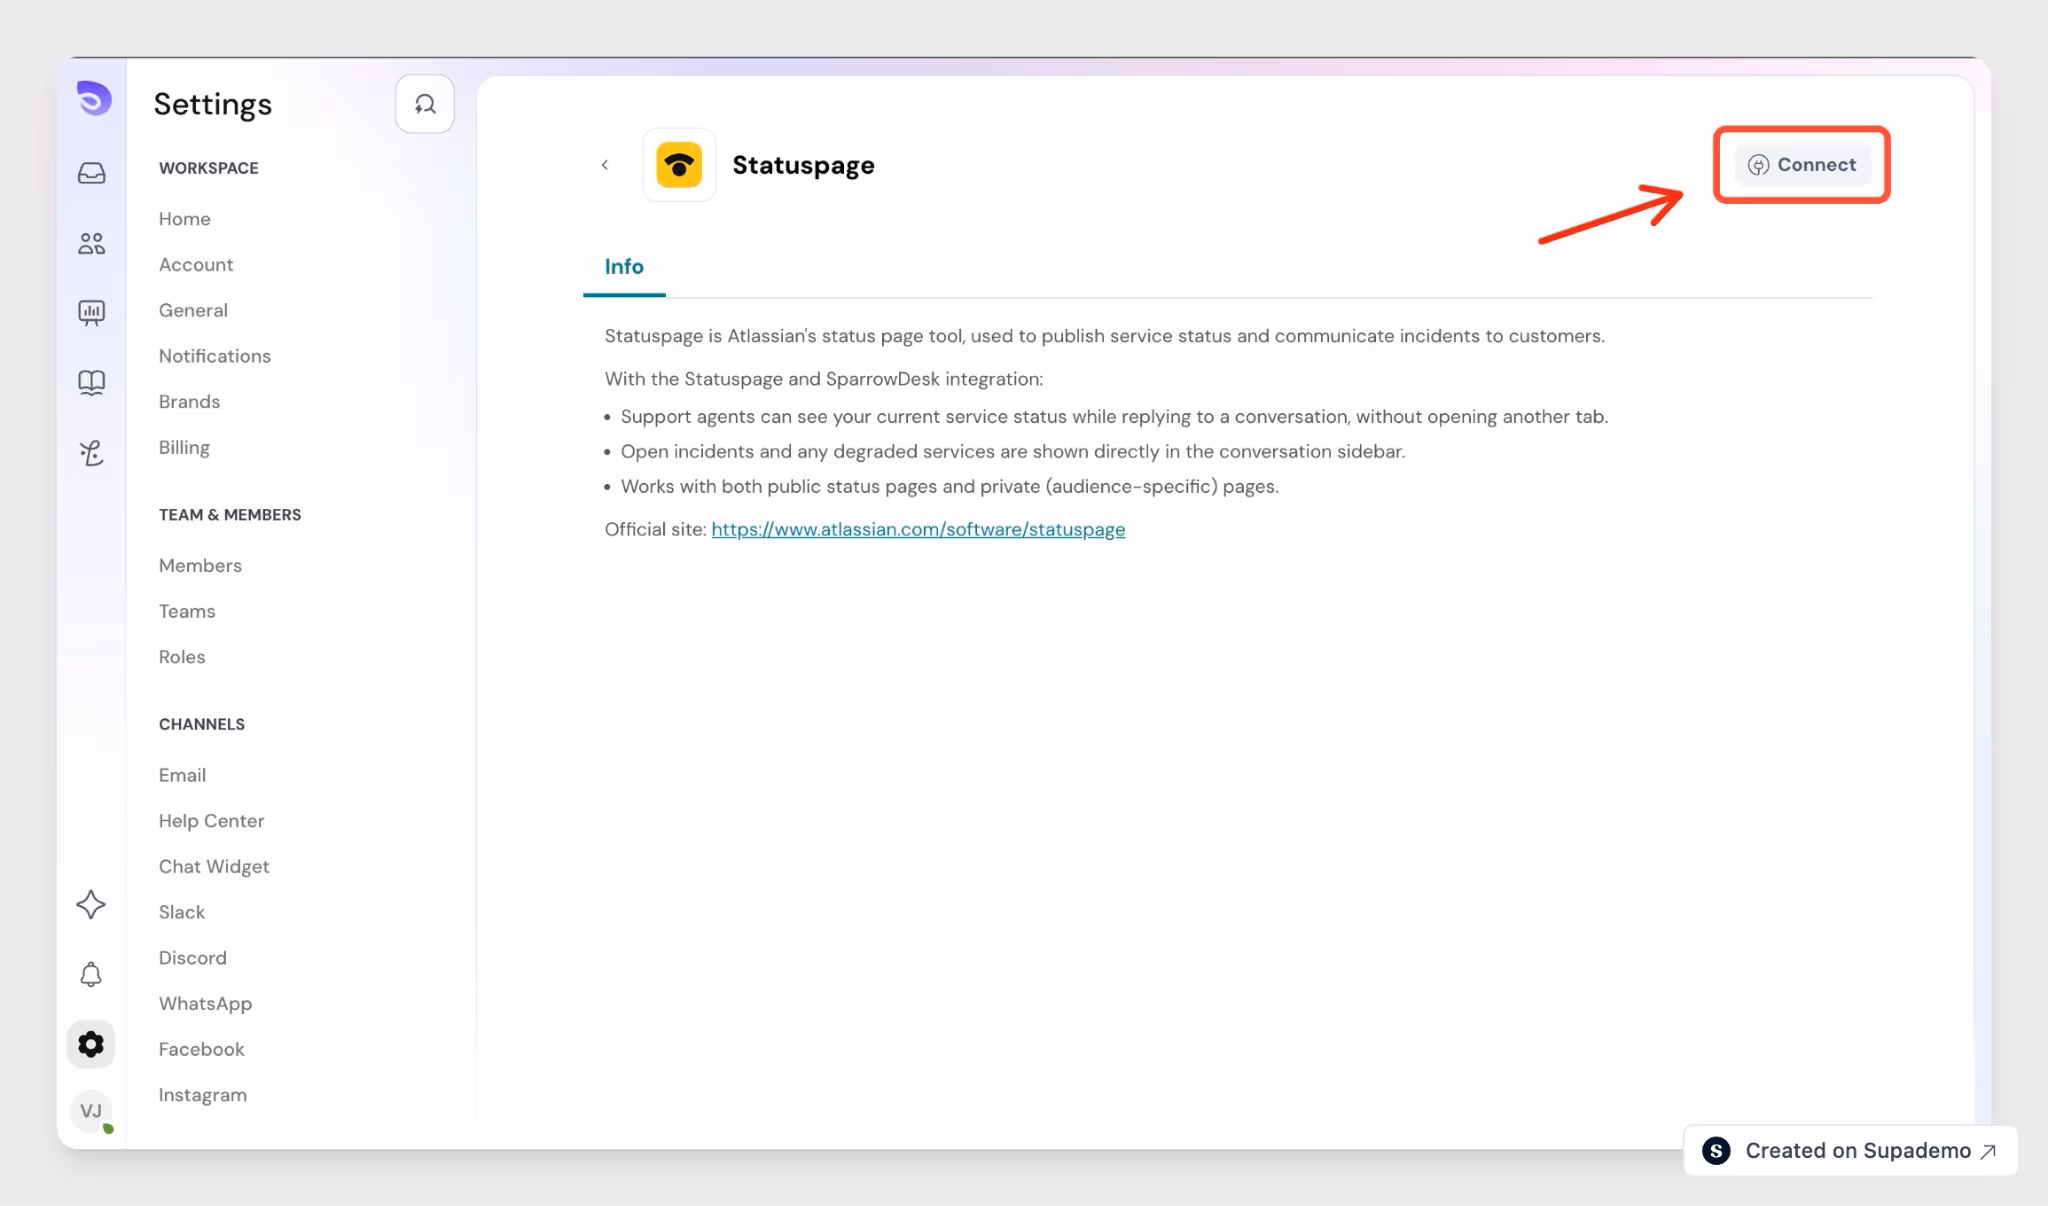Click the notifications bell icon
The width and height of the screenshot is (2048, 1206).
coord(91,975)
